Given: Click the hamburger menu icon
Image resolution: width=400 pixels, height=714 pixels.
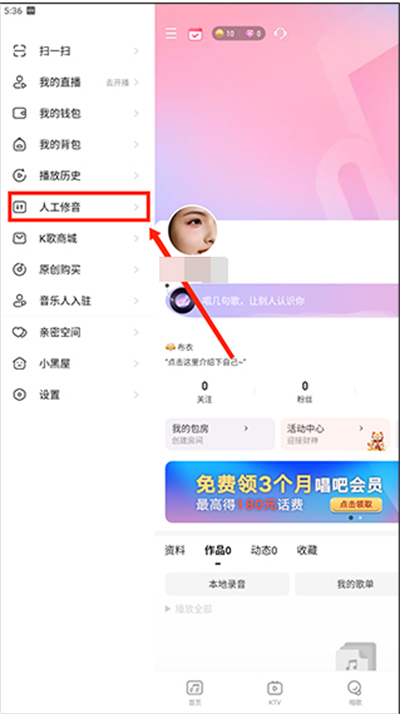Looking at the screenshot, I should [171, 34].
